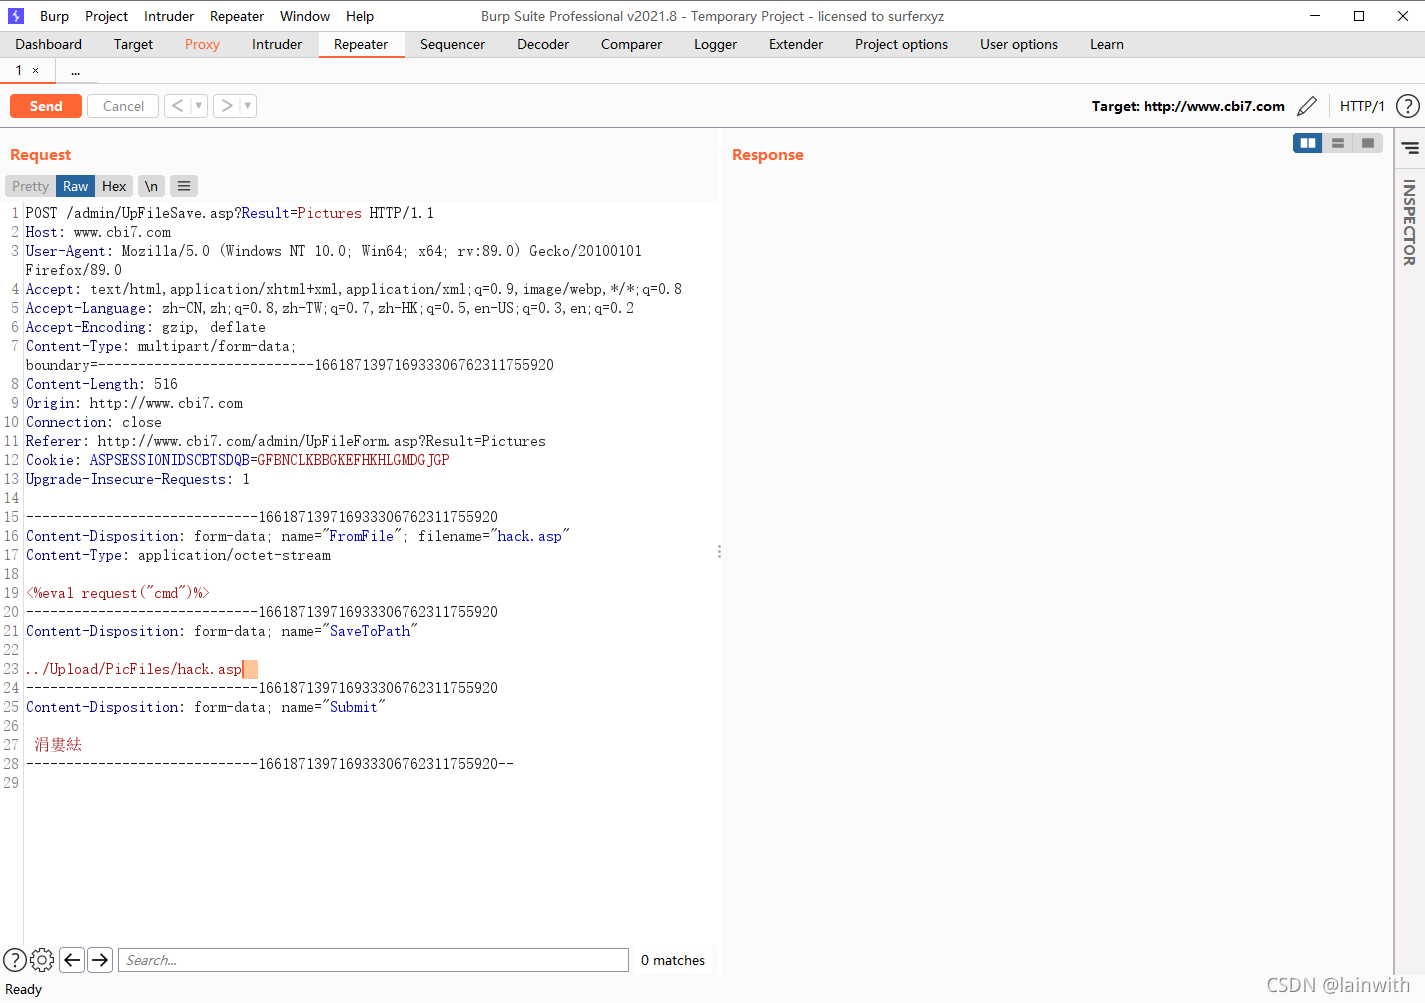
Task: Open the request editor hamburger menu
Action: point(184,186)
